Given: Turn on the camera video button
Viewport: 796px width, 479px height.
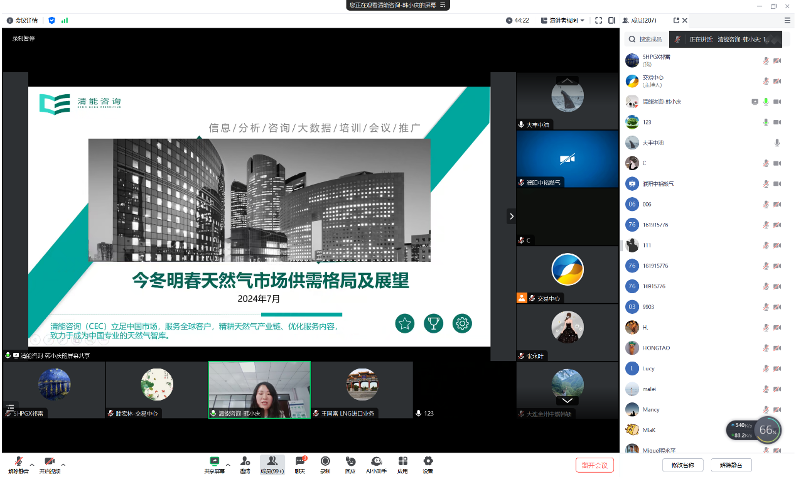Looking at the screenshot, I should tap(50, 464).
